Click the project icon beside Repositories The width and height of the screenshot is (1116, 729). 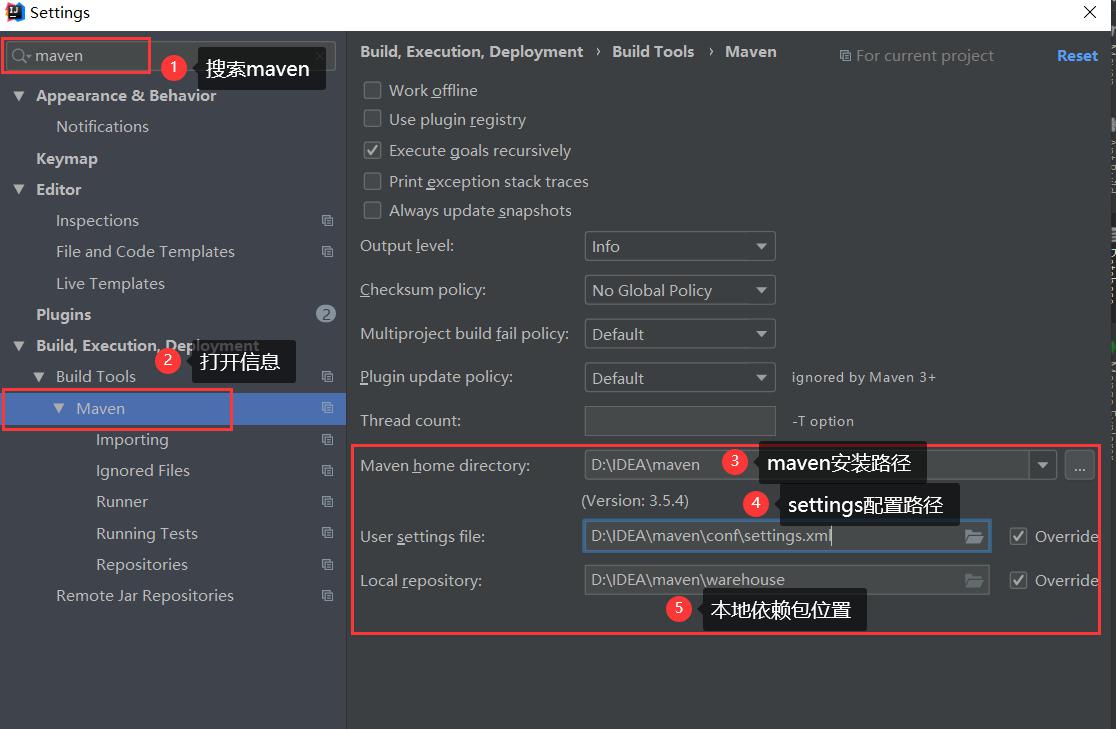click(x=327, y=565)
